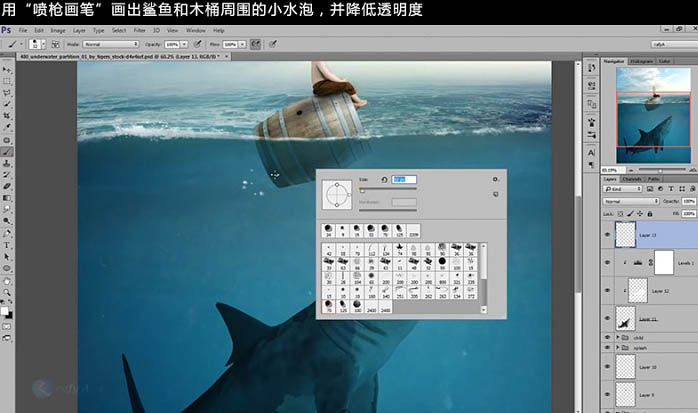The height and width of the screenshot is (413, 698).
Task: Select the Clone Stamp tool
Action: tap(7, 163)
